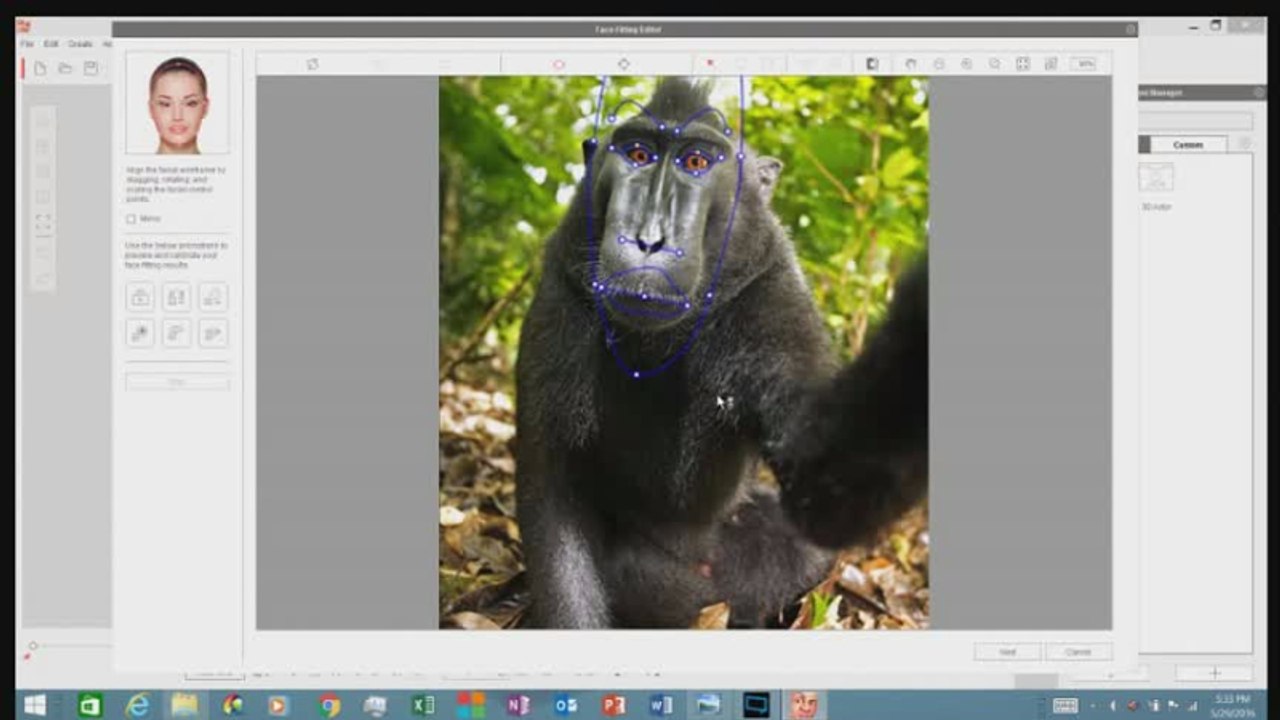
Task: Open Internet Explorer from the taskbar
Action: click(137, 705)
